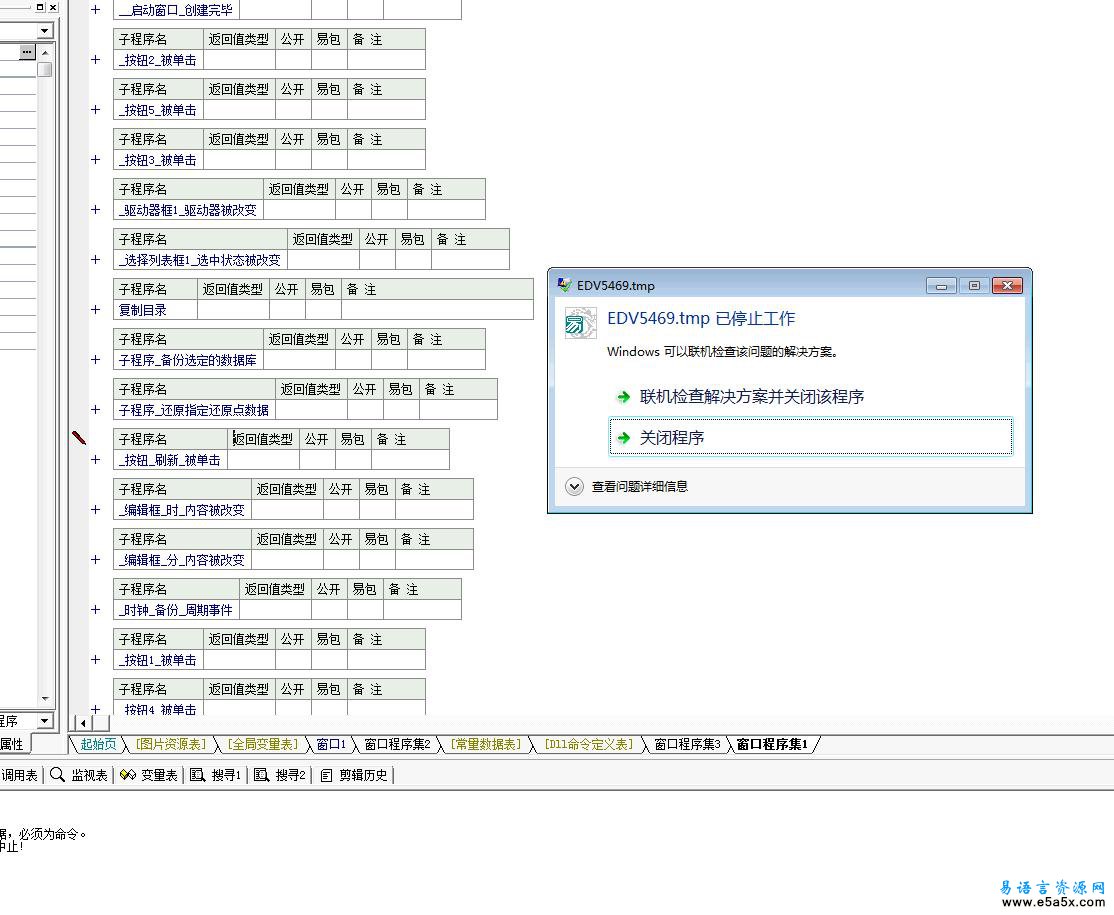Click 易包 cell of _按钮3_被单击 row
The height and width of the screenshot is (915, 1114).
point(330,160)
